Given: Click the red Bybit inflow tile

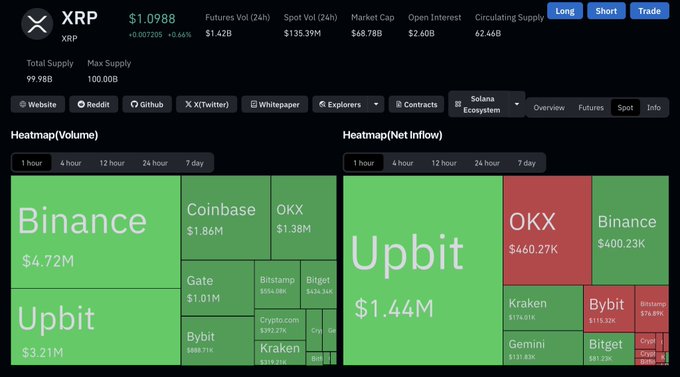Looking at the screenshot, I should click(609, 309).
